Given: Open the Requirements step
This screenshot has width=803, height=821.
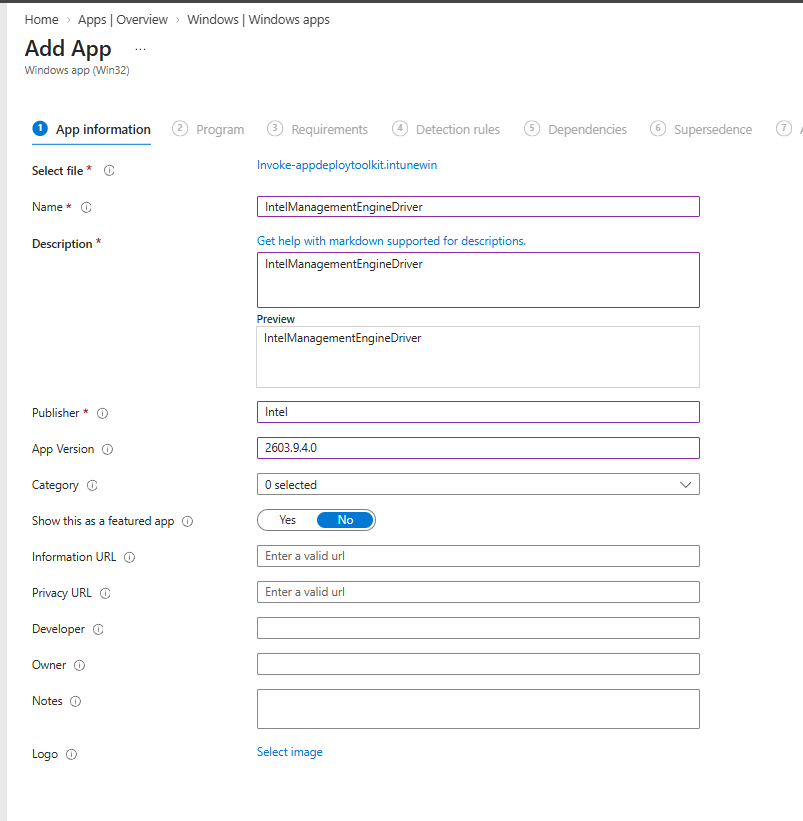Looking at the screenshot, I should point(317,129).
